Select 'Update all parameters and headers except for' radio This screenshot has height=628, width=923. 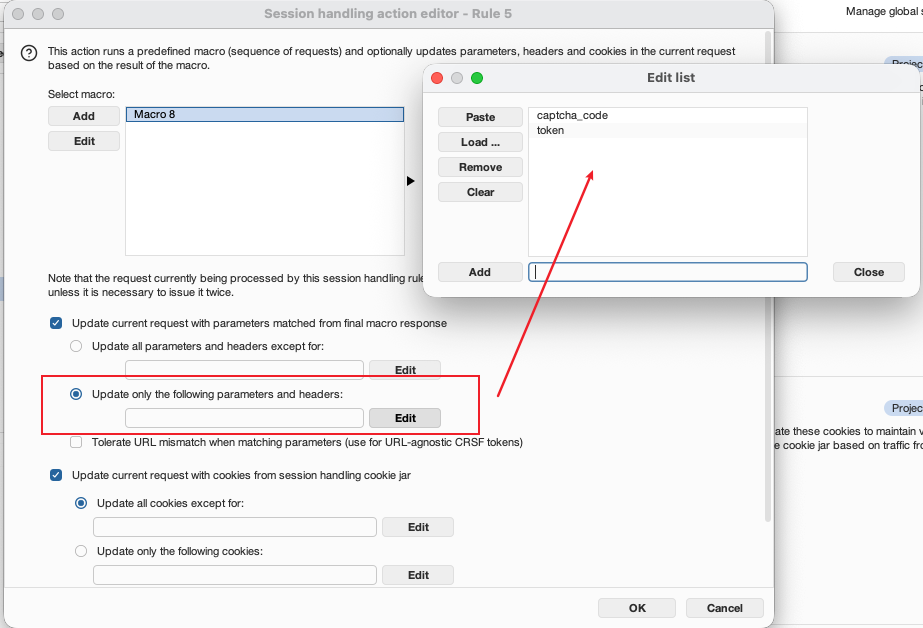pyautogui.click(x=76, y=346)
